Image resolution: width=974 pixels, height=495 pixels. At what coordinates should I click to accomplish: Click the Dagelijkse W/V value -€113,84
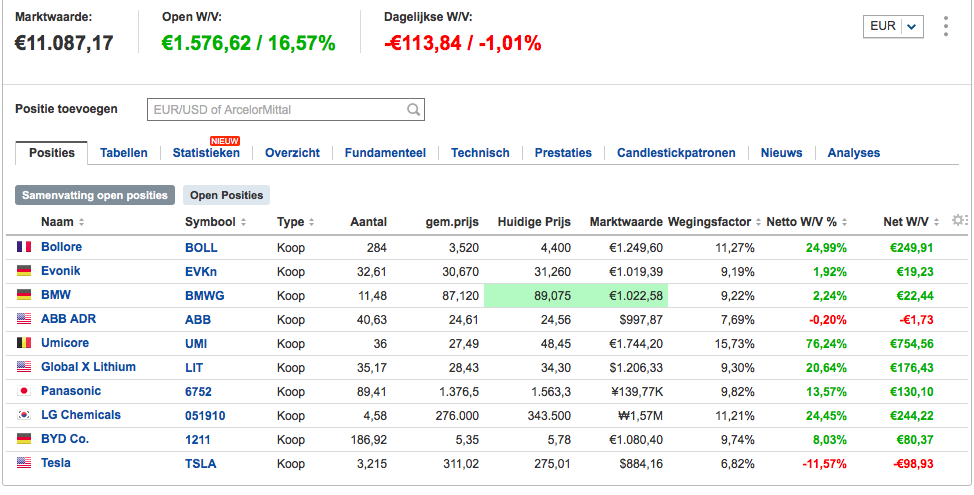(x=426, y=43)
